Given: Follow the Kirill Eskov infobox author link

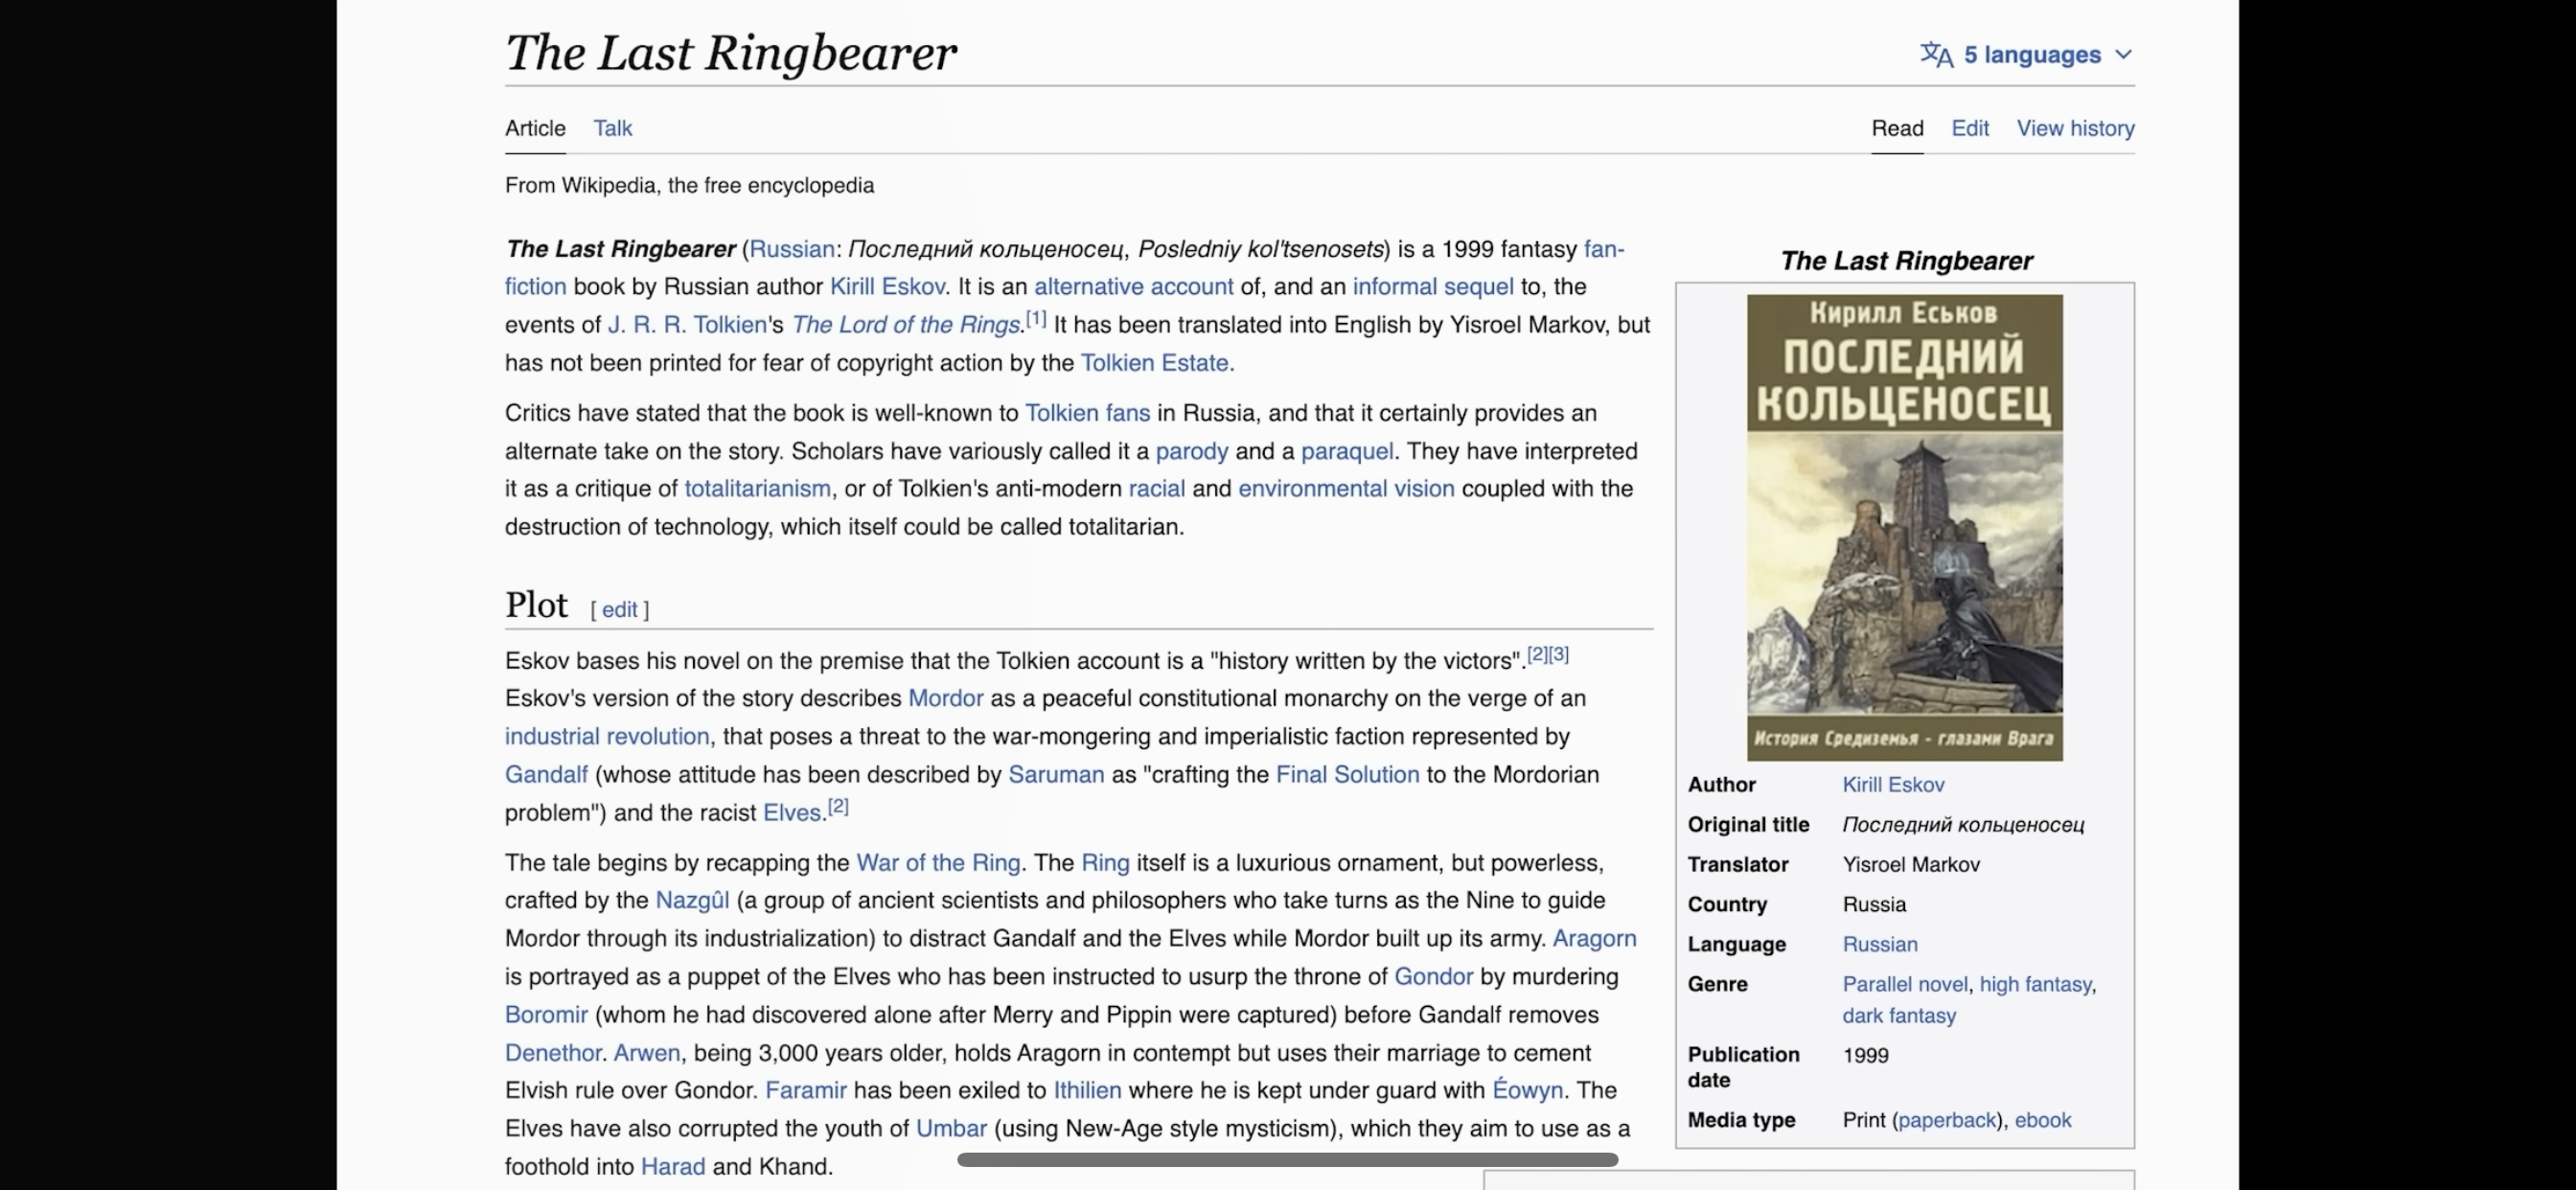Looking at the screenshot, I should (1892, 785).
